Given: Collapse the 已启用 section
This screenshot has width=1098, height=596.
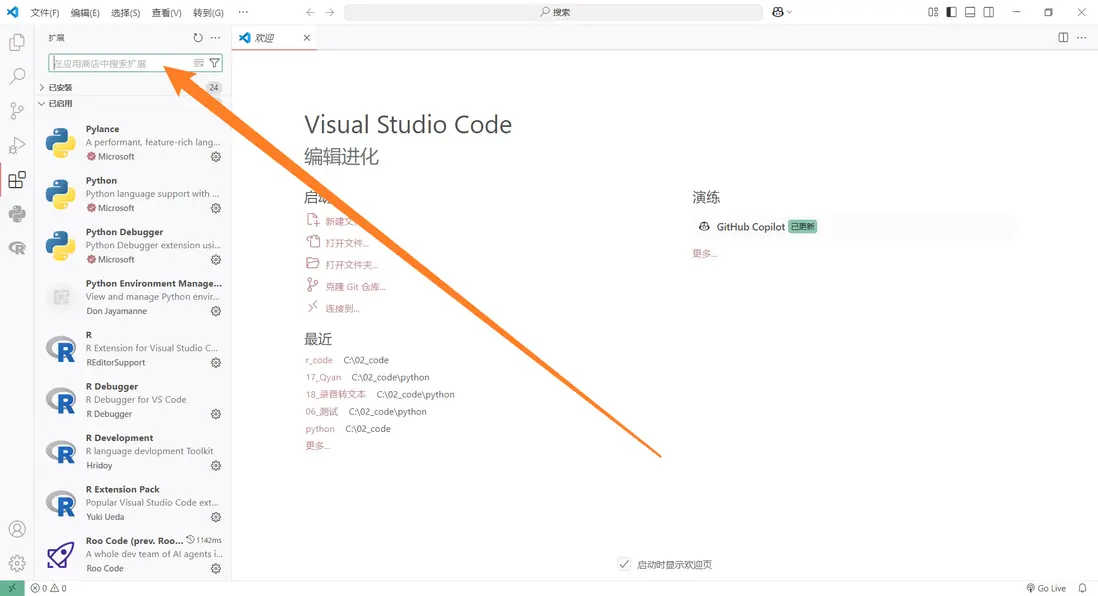Looking at the screenshot, I should [x=133, y=104].
